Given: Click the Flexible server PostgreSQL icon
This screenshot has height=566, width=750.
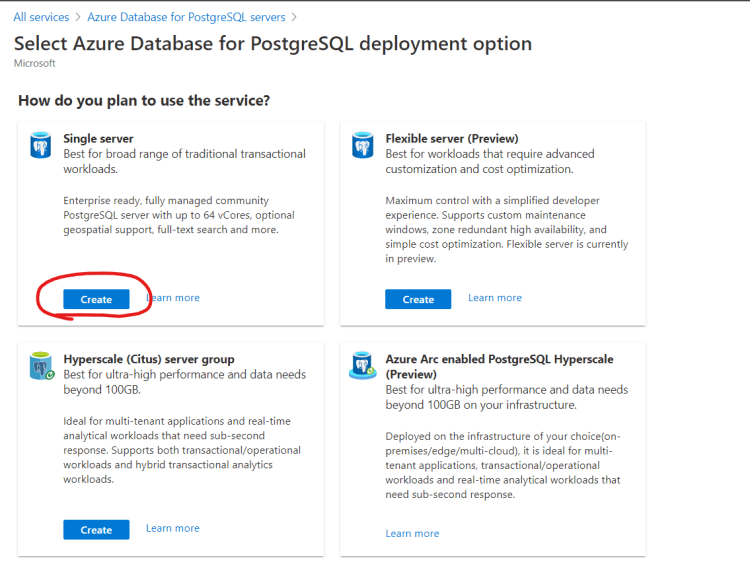Looking at the screenshot, I should click(x=363, y=145).
